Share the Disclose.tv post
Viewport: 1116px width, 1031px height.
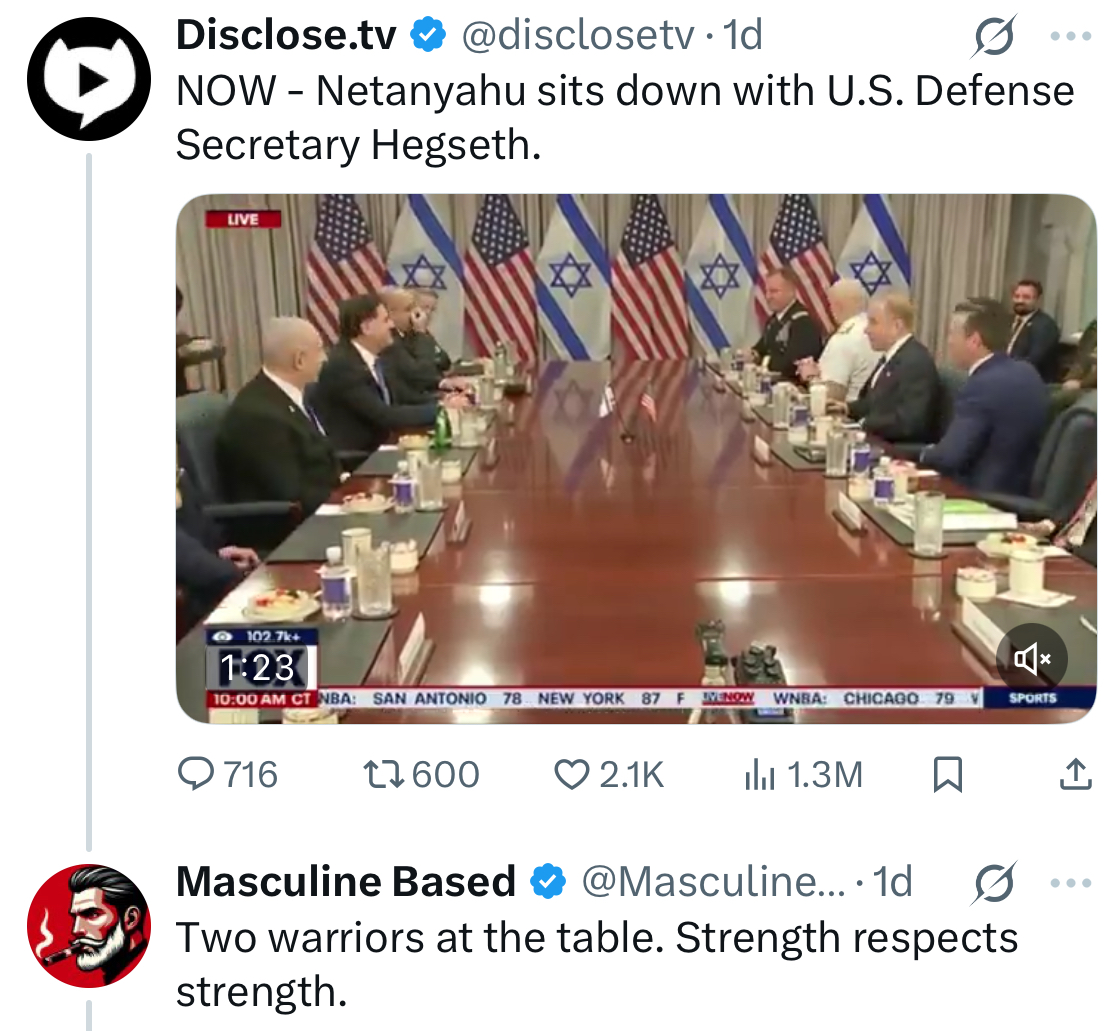click(x=1075, y=774)
